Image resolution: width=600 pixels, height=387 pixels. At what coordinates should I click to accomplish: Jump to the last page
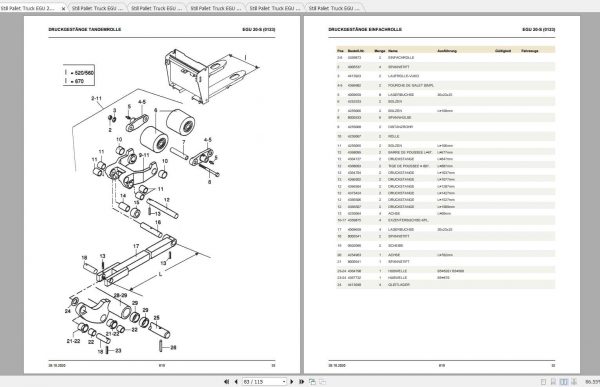point(302,382)
